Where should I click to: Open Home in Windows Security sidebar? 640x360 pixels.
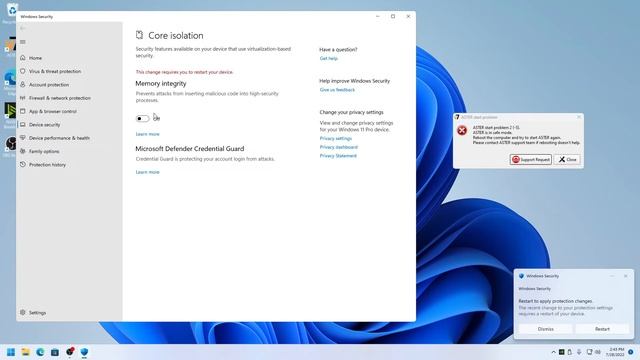click(x=35, y=58)
